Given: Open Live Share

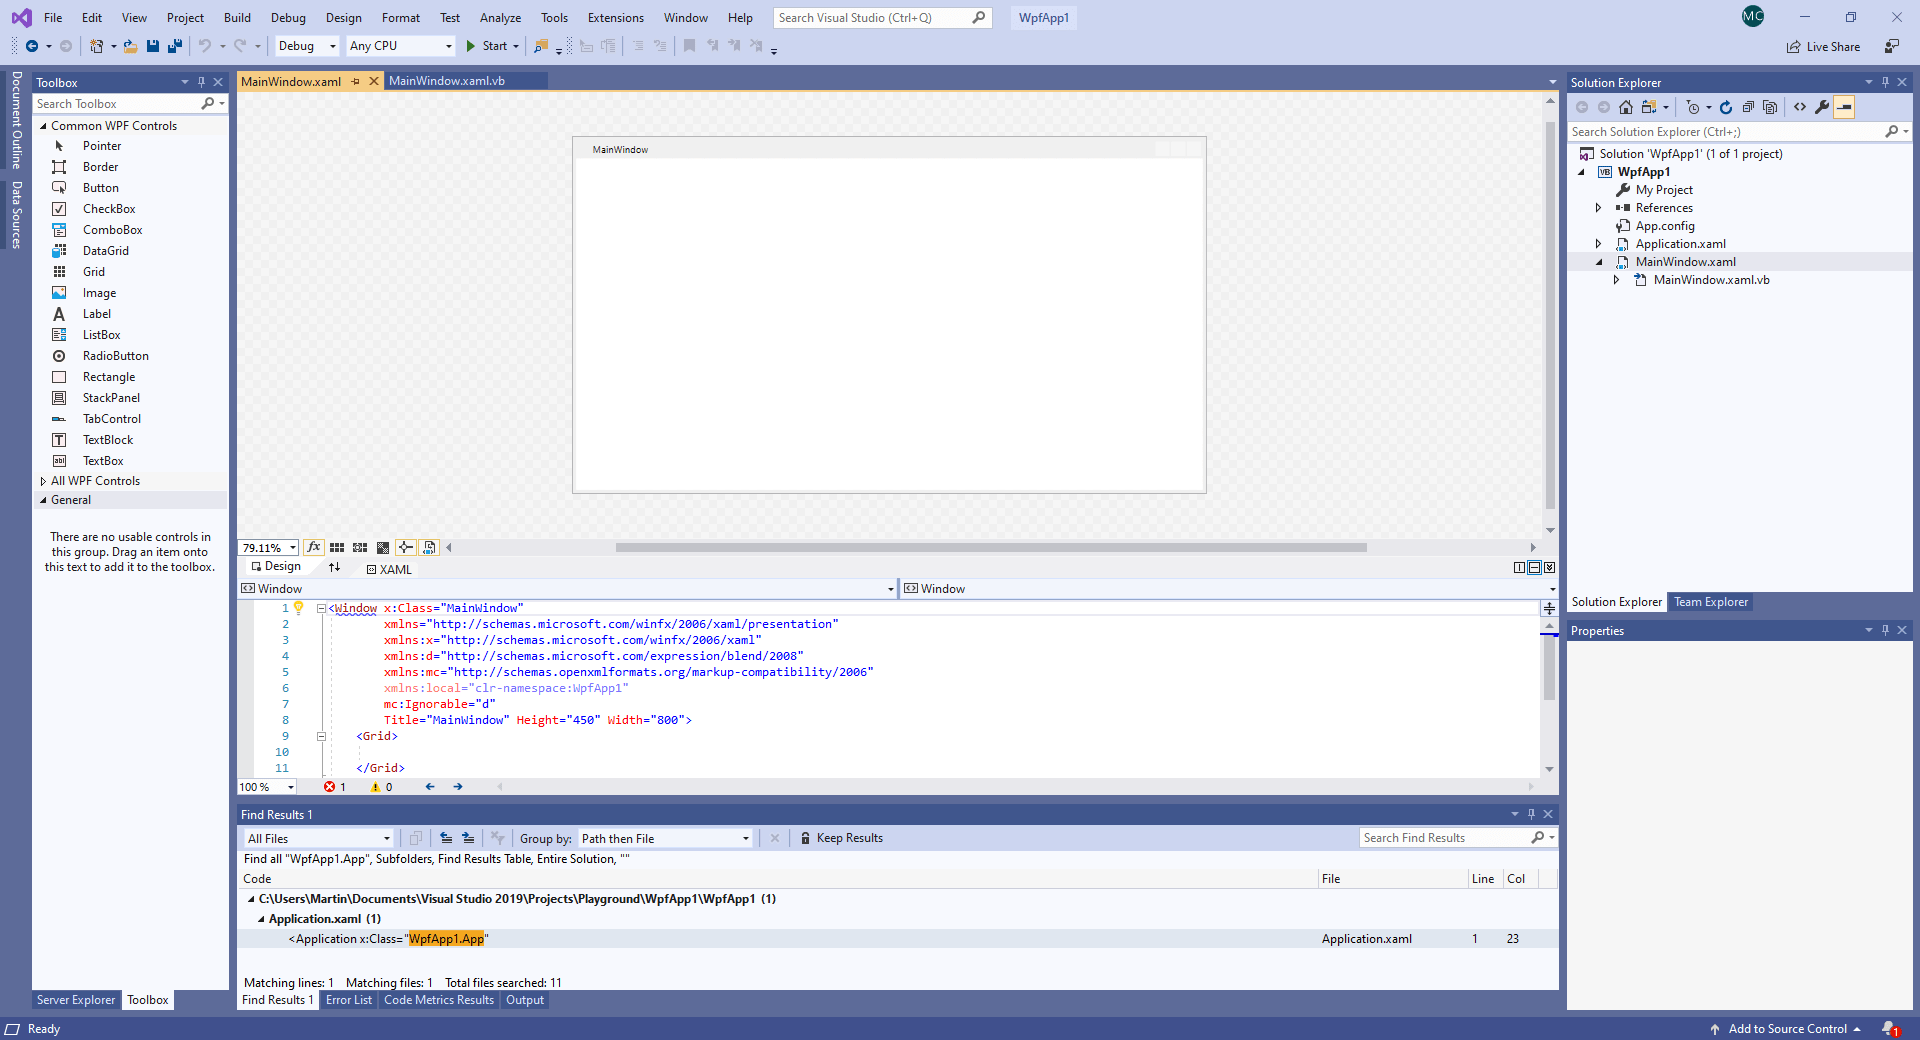Looking at the screenshot, I should point(1823,46).
